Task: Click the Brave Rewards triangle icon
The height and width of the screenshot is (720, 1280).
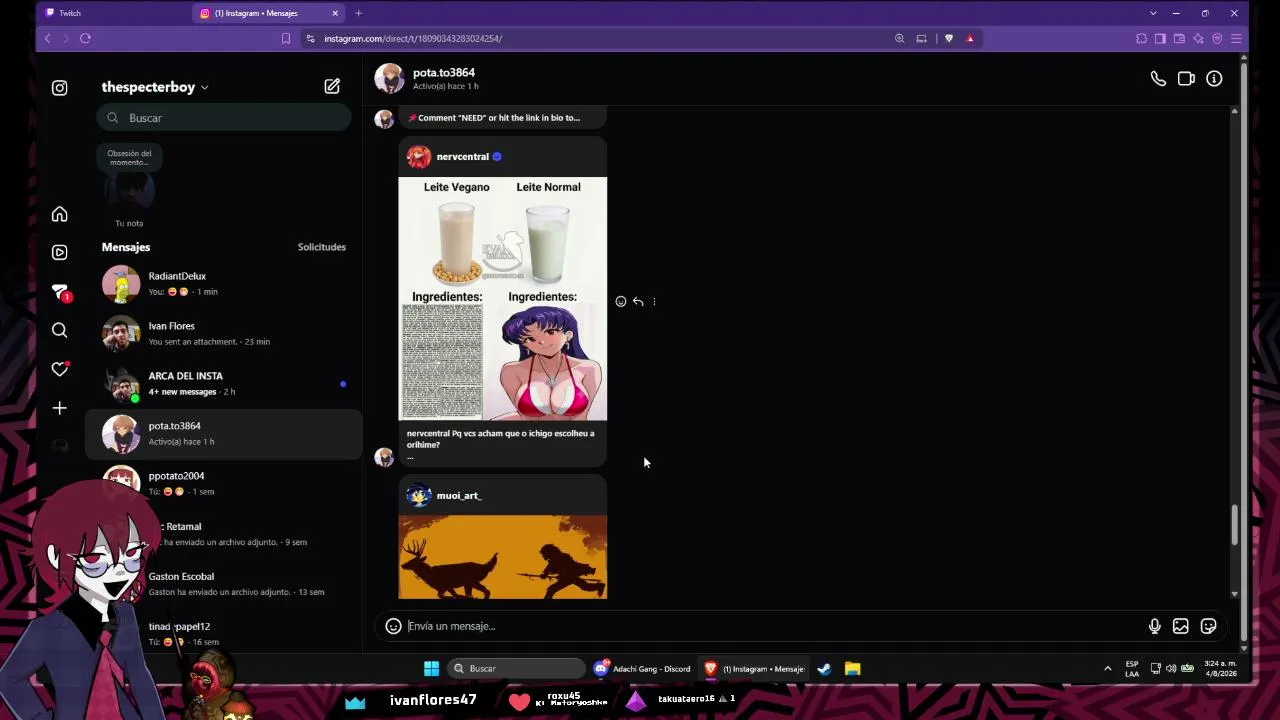Action: [x=970, y=38]
